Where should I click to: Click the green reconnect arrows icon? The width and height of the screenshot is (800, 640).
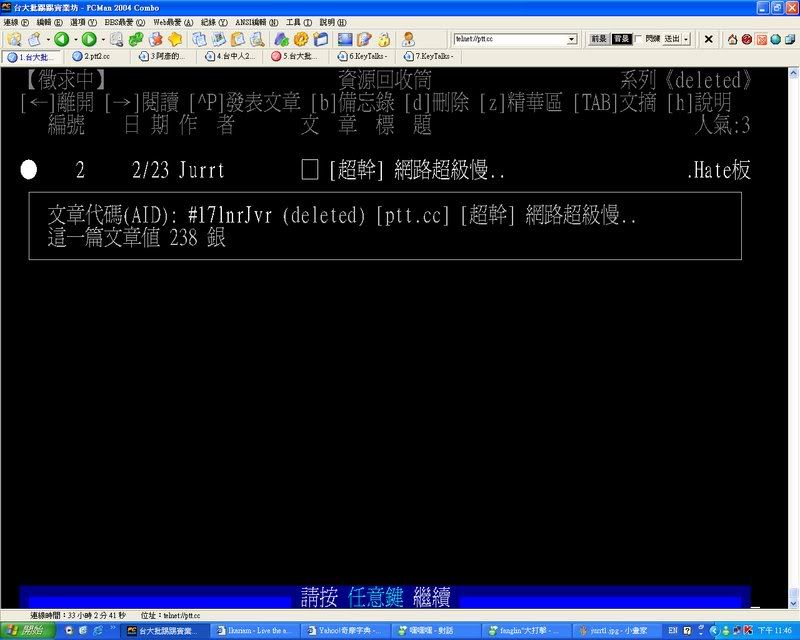(x=135, y=39)
